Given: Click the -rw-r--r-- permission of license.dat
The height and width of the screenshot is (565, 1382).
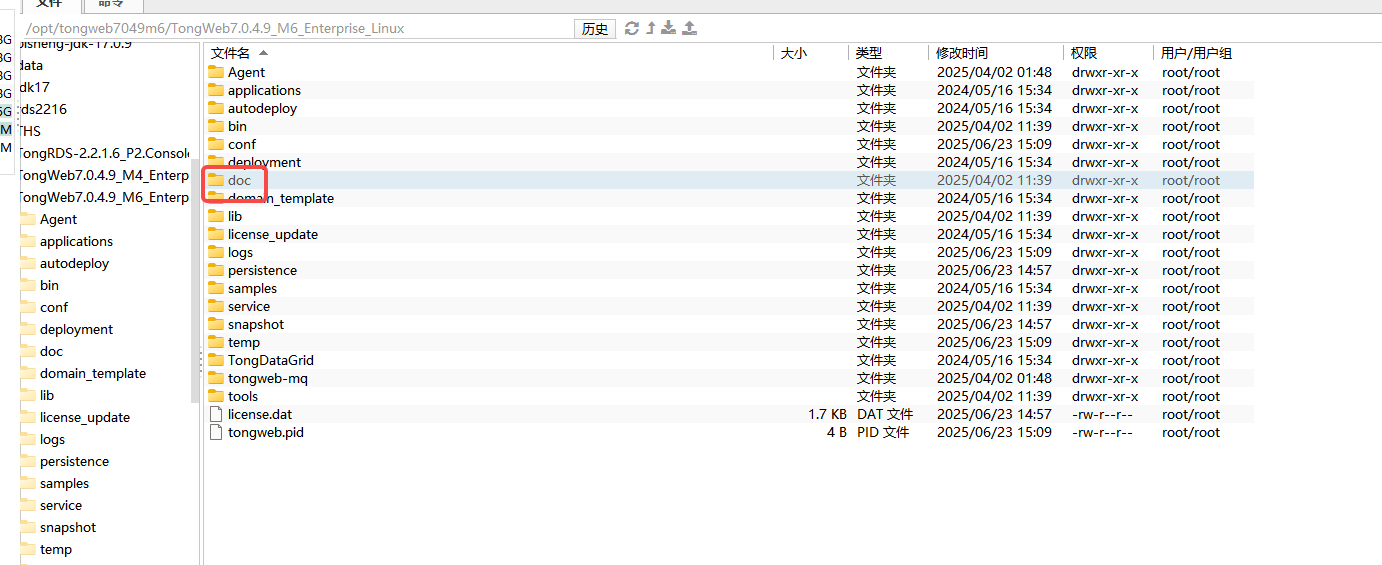Looking at the screenshot, I should pyautogui.click(x=1102, y=414).
